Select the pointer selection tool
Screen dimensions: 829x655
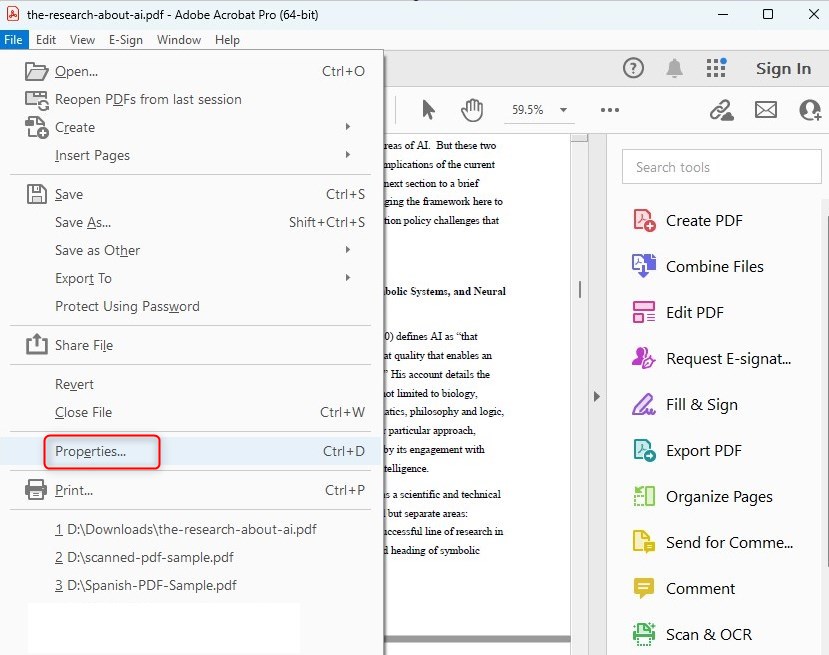429,110
